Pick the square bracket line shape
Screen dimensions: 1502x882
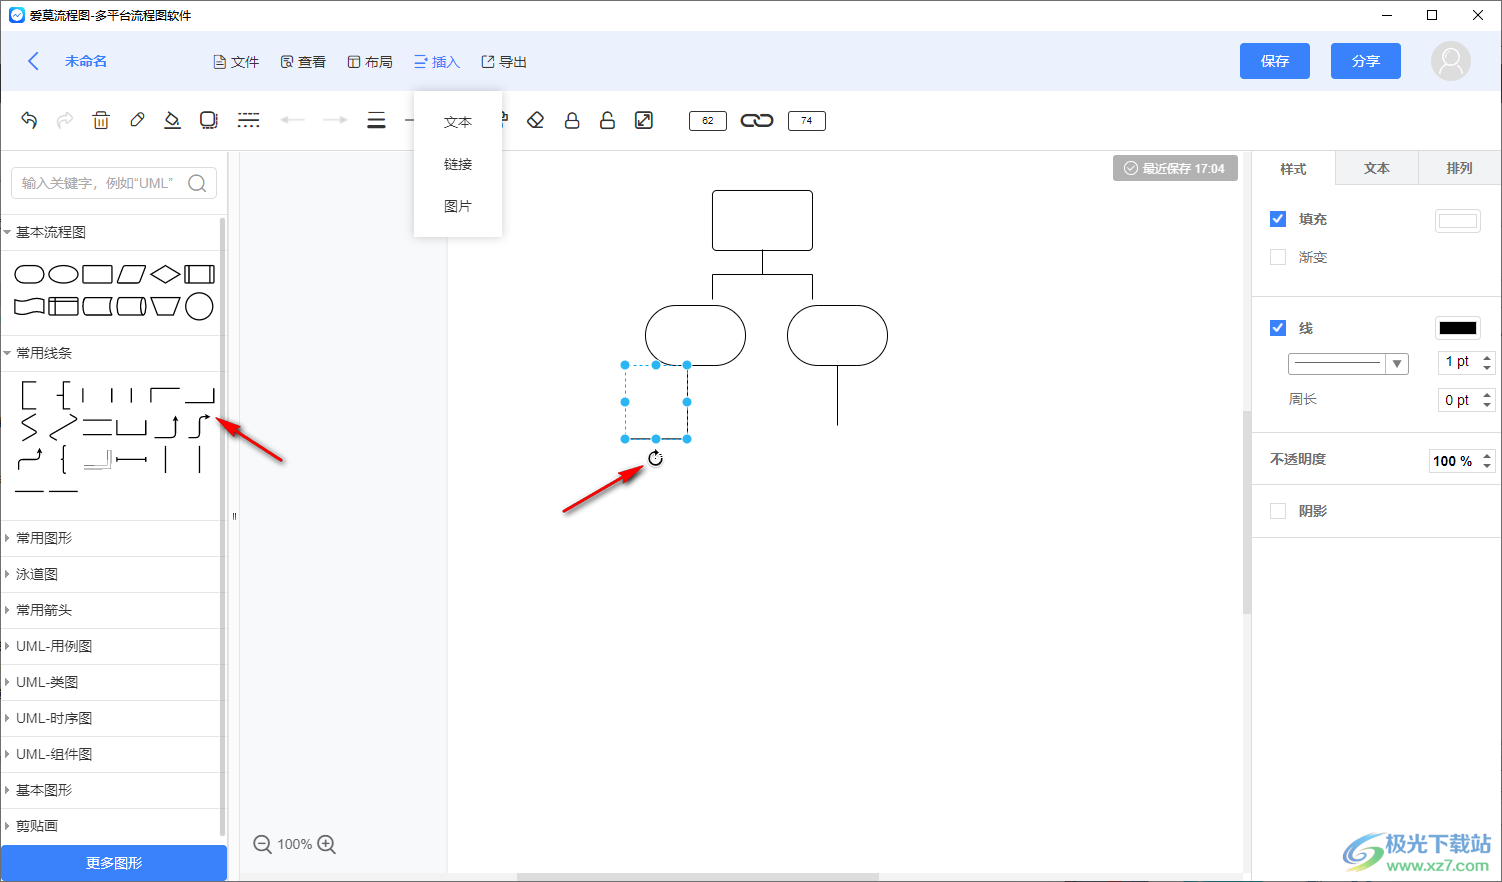(x=29, y=395)
